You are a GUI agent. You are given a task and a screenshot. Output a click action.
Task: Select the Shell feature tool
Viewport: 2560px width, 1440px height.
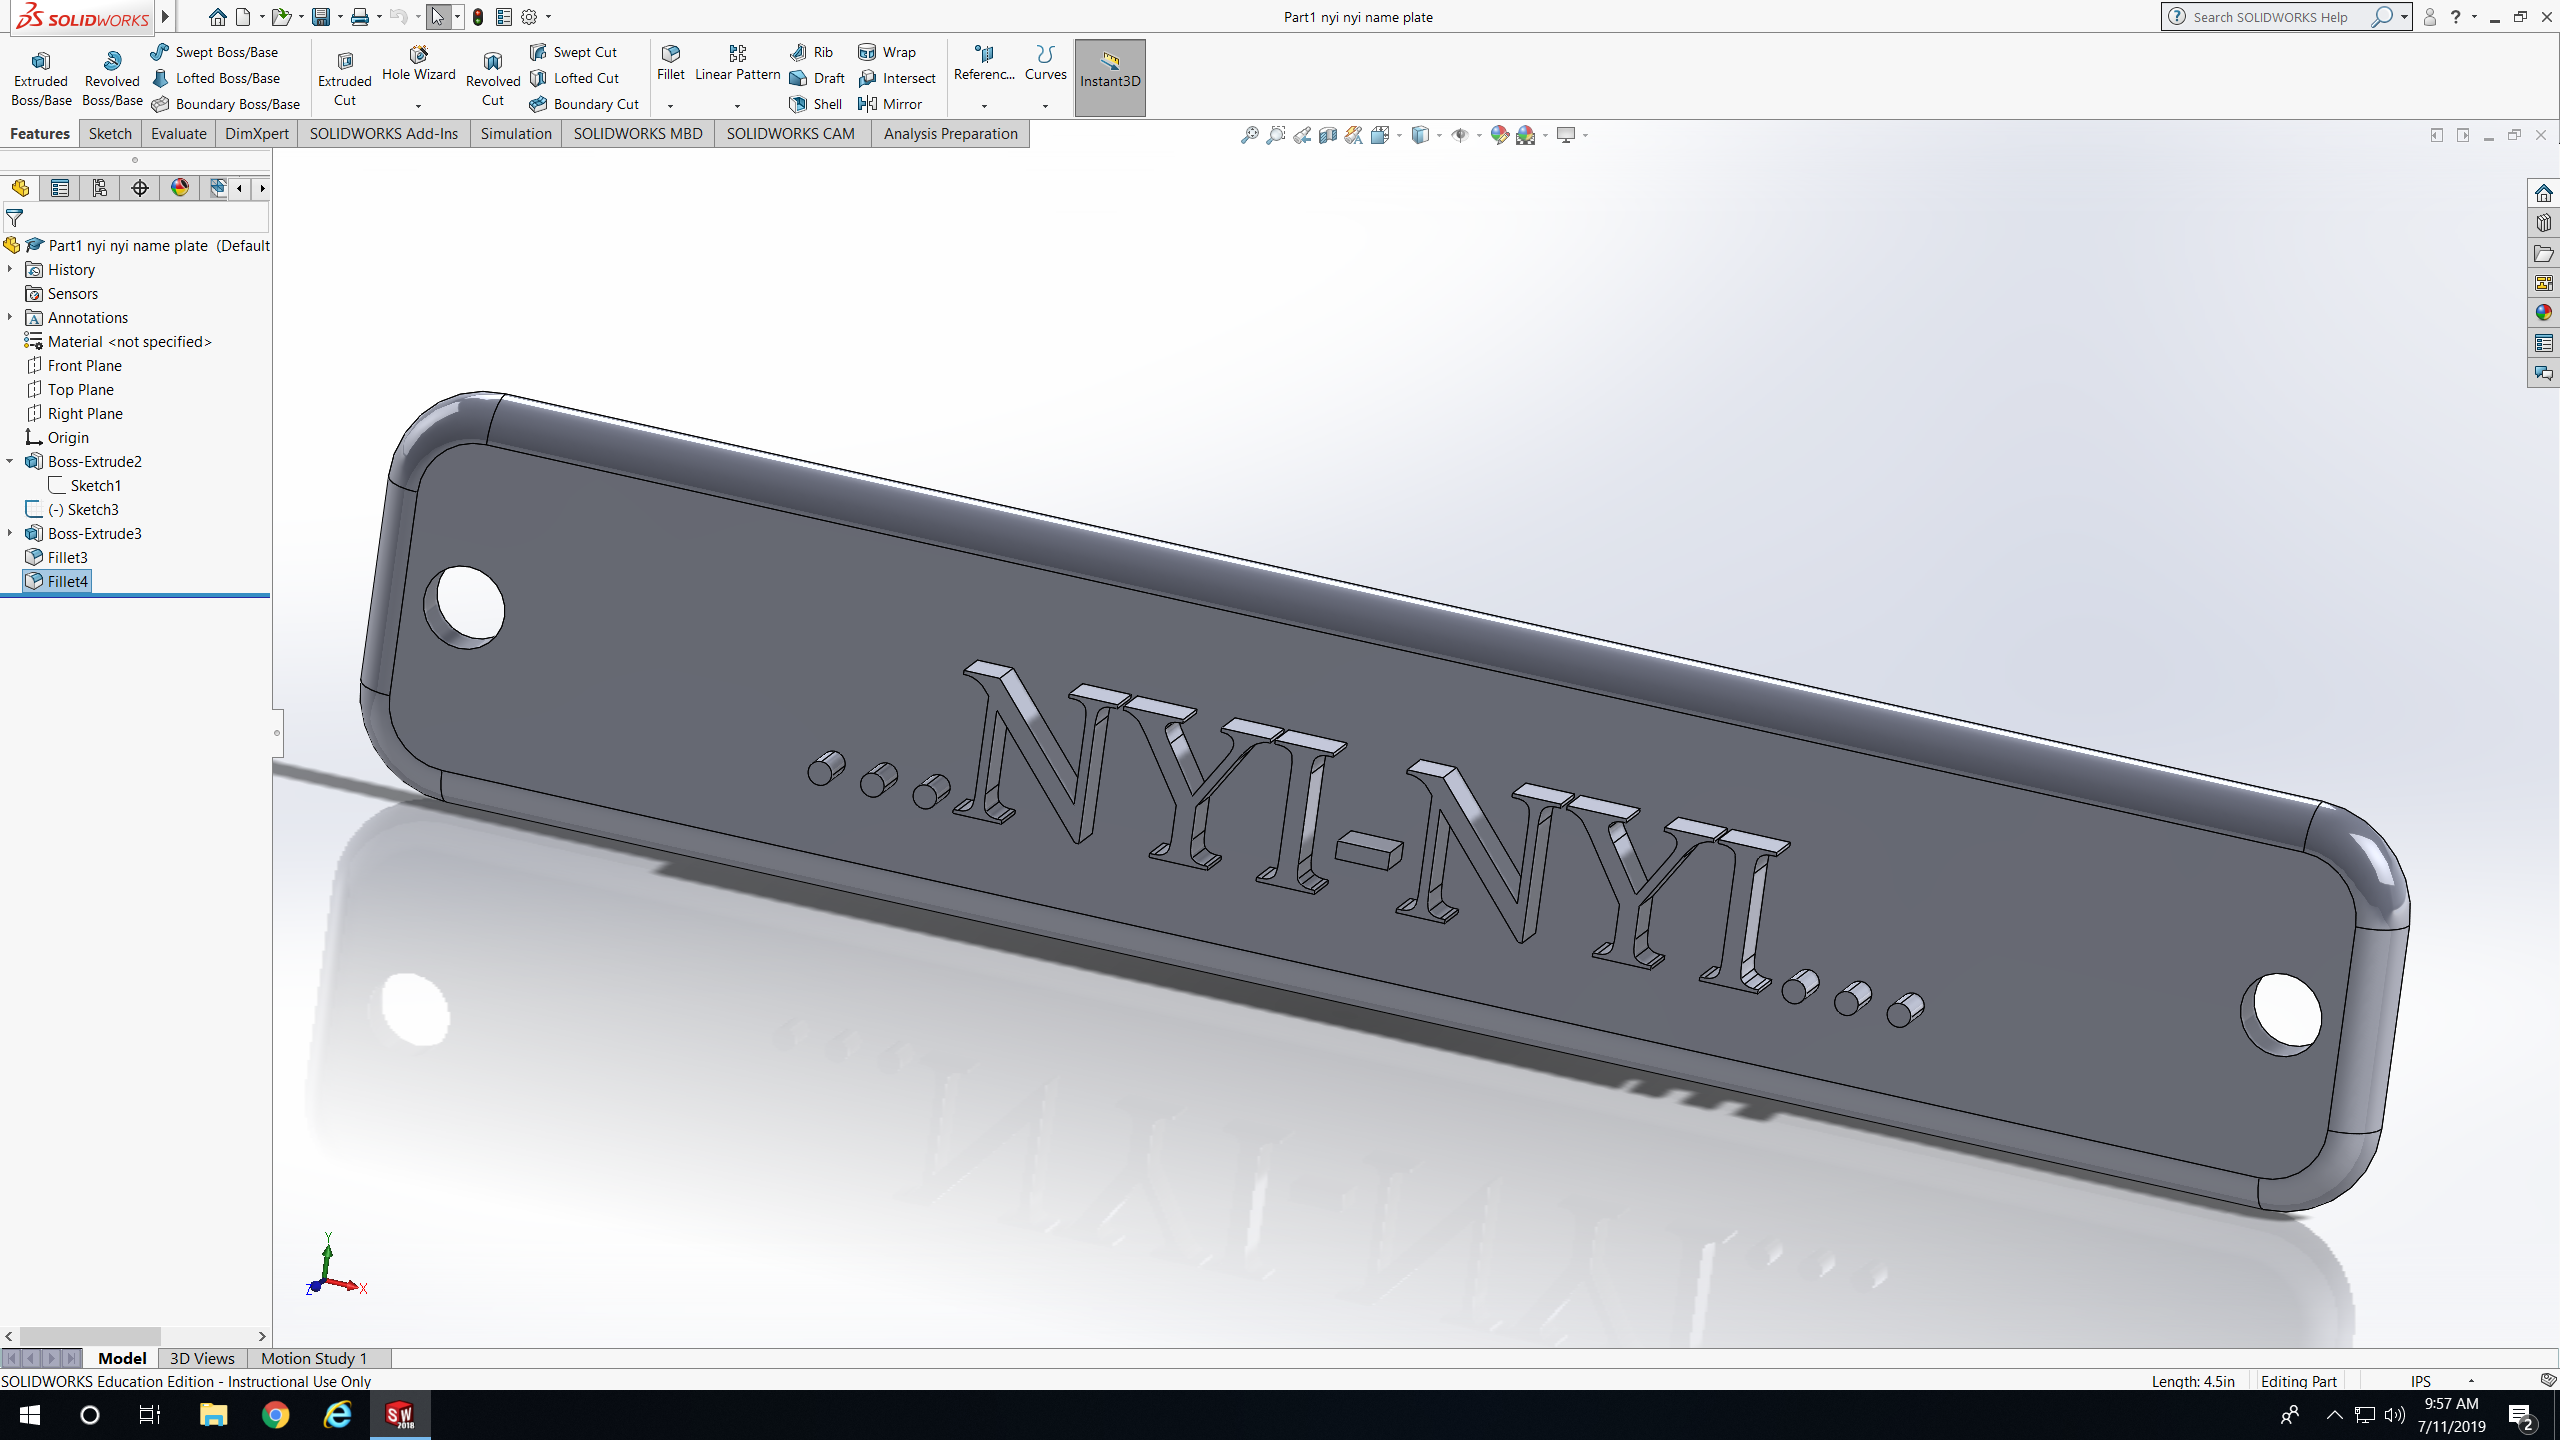(x=815, y=104)
